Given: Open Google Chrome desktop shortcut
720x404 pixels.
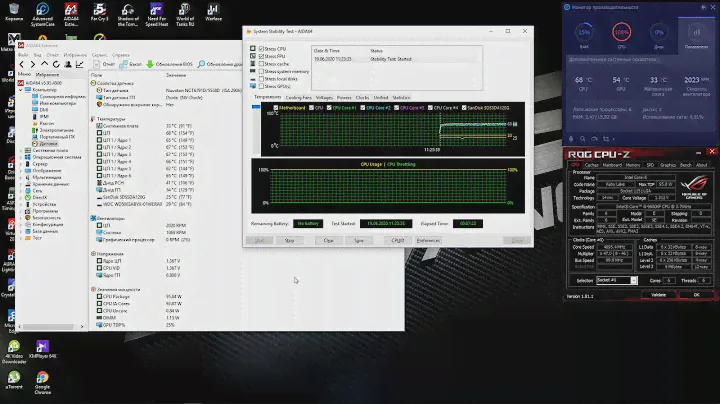Looking at the screenshot, I should [x=43, y=378].
